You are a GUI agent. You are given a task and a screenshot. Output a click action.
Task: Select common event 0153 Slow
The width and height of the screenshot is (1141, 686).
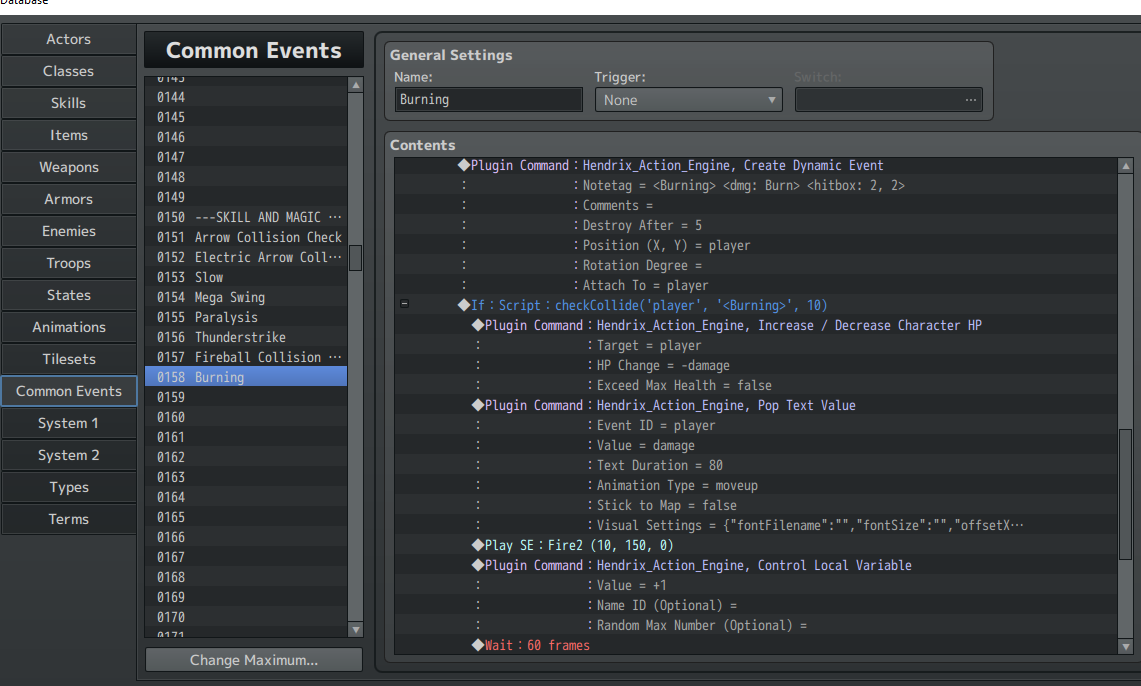pyautogui.click(x=246, y=277)
